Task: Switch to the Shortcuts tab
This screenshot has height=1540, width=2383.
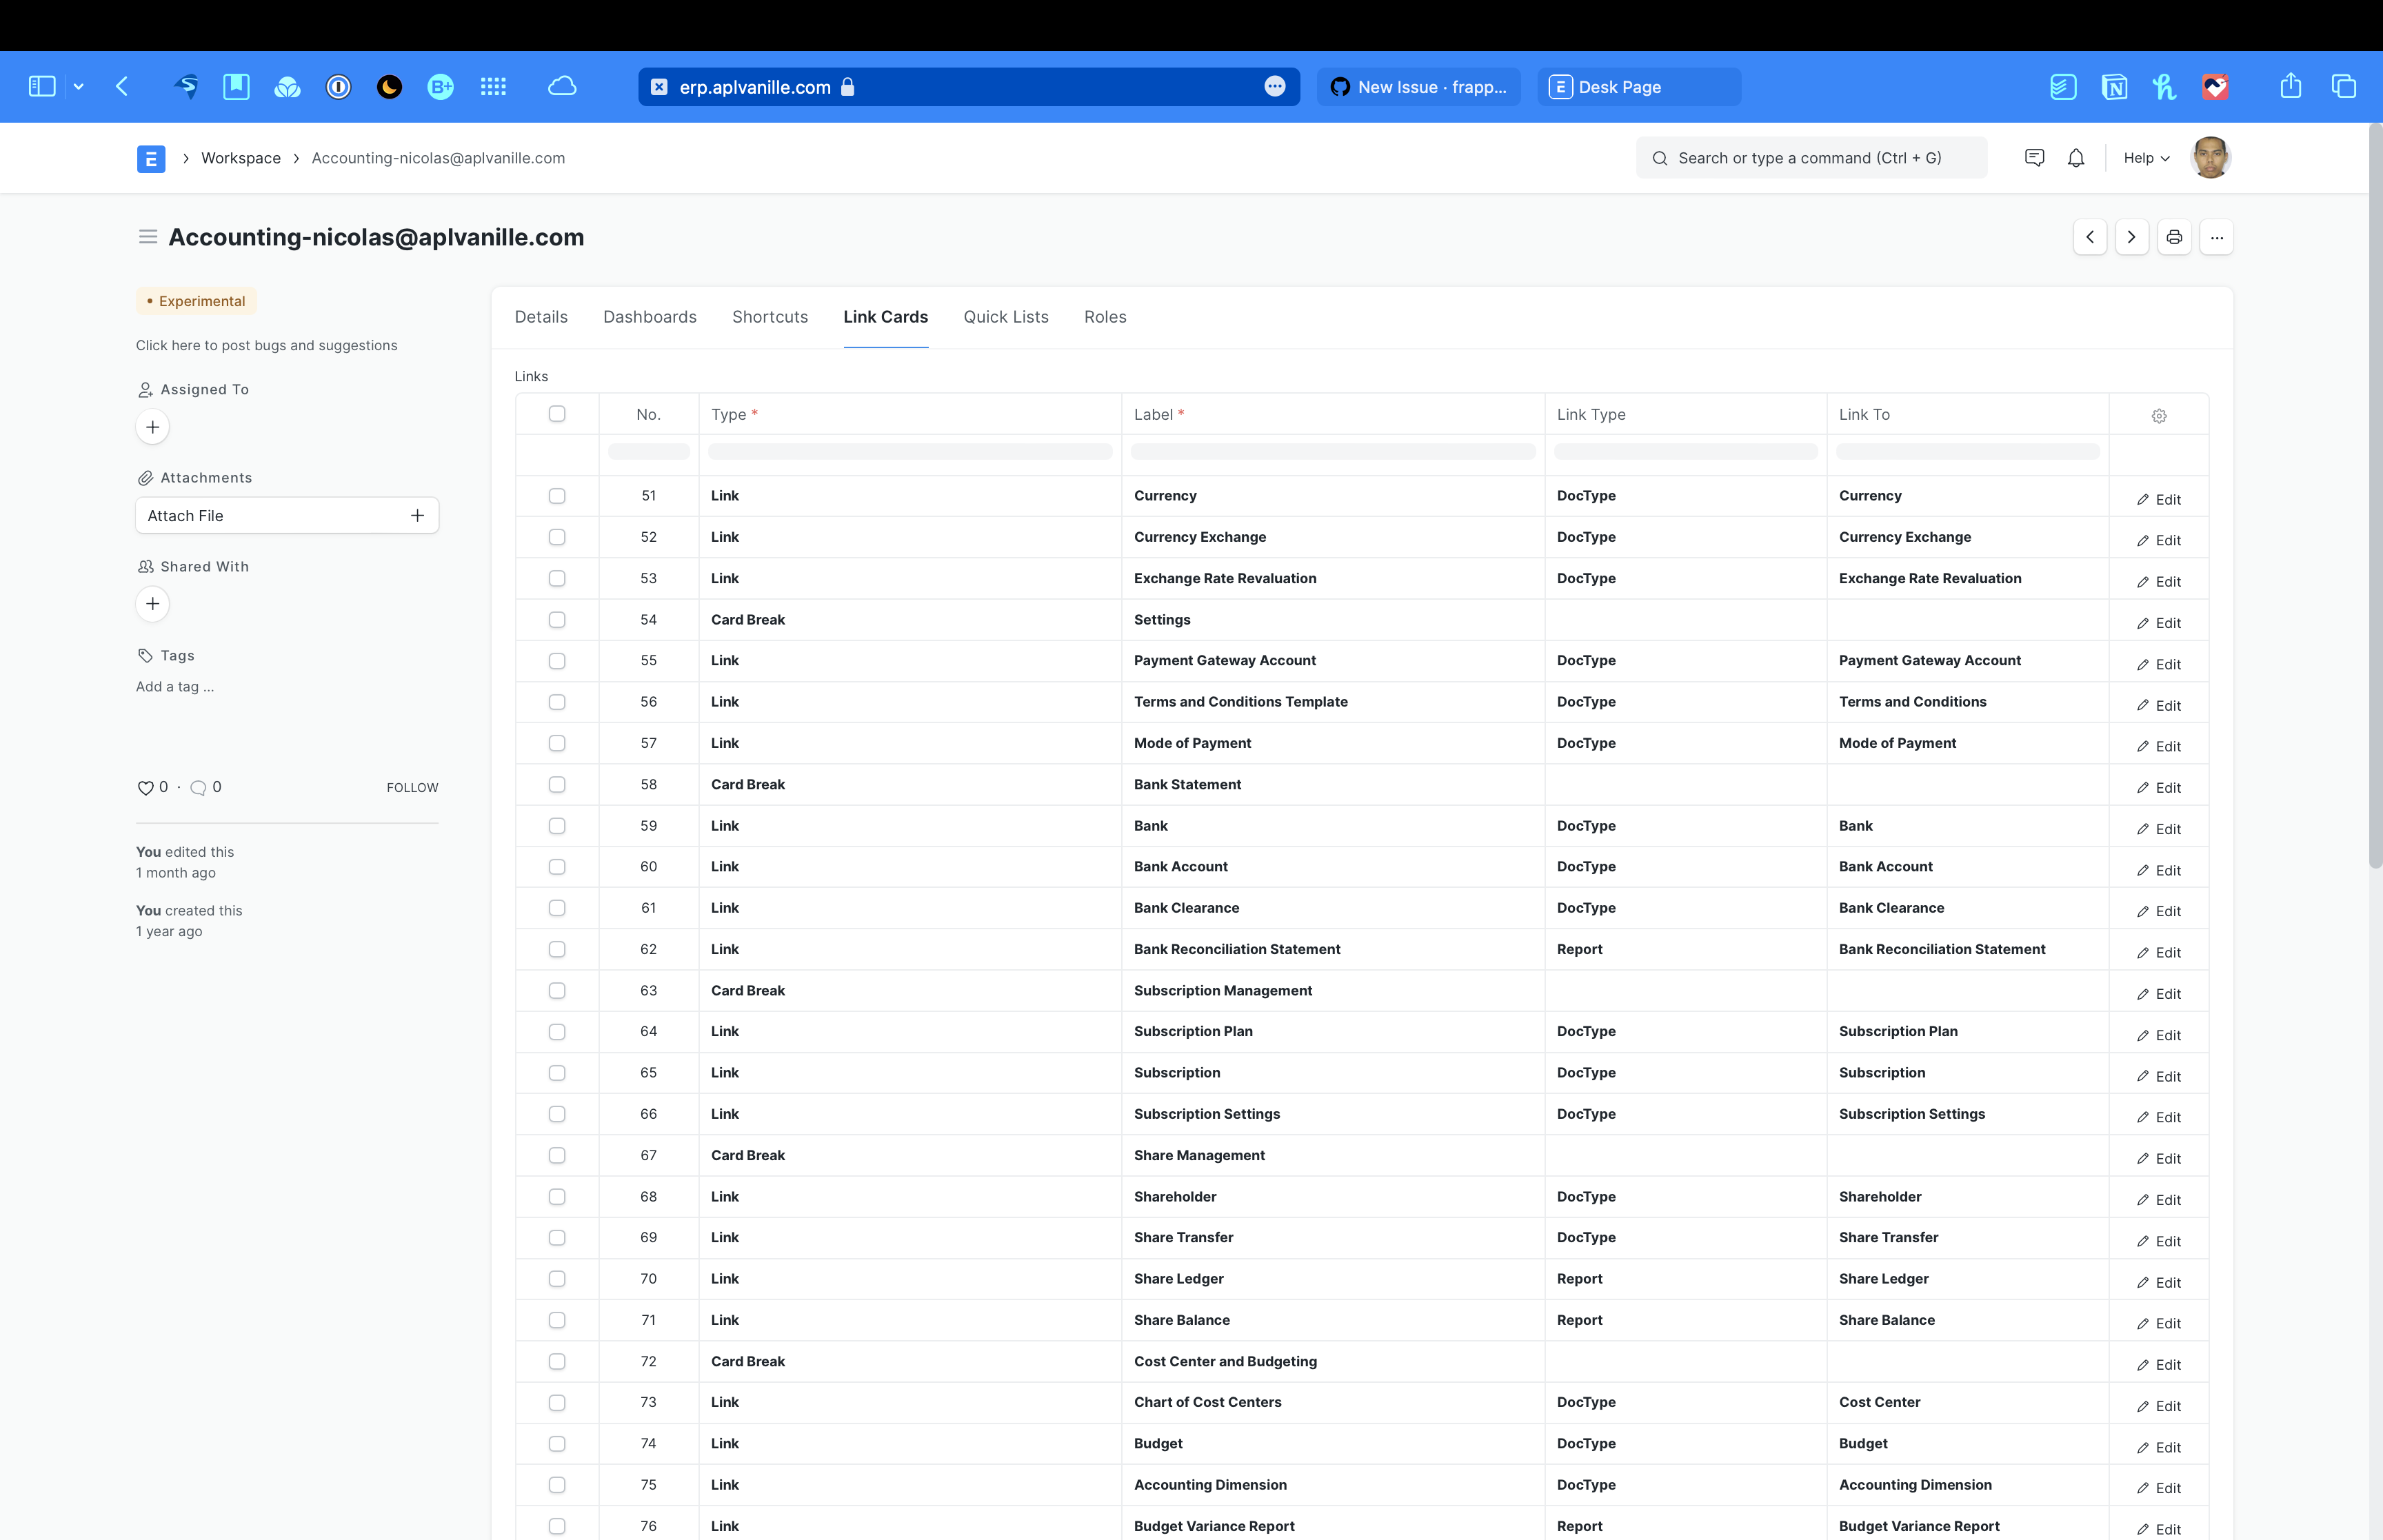Action: [769, 317]
